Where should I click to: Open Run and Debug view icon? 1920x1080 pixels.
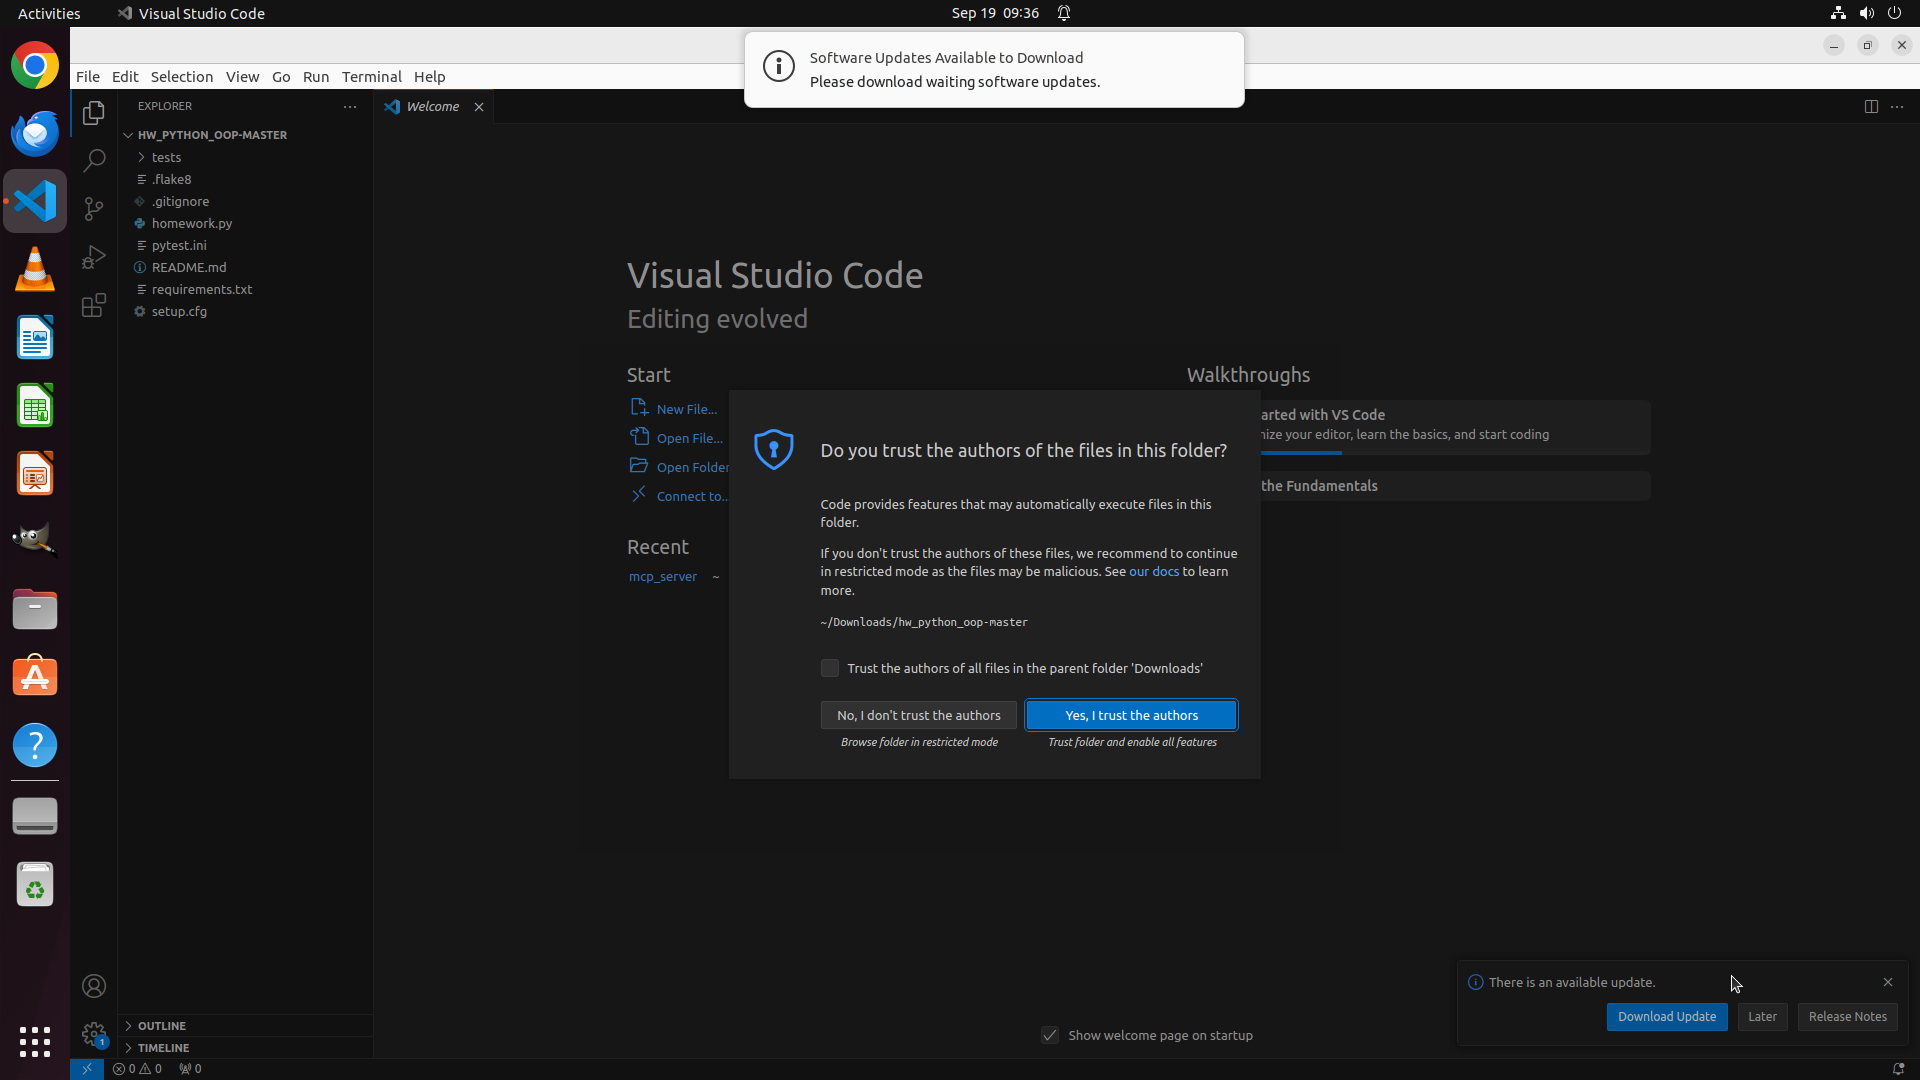[94, 257]
